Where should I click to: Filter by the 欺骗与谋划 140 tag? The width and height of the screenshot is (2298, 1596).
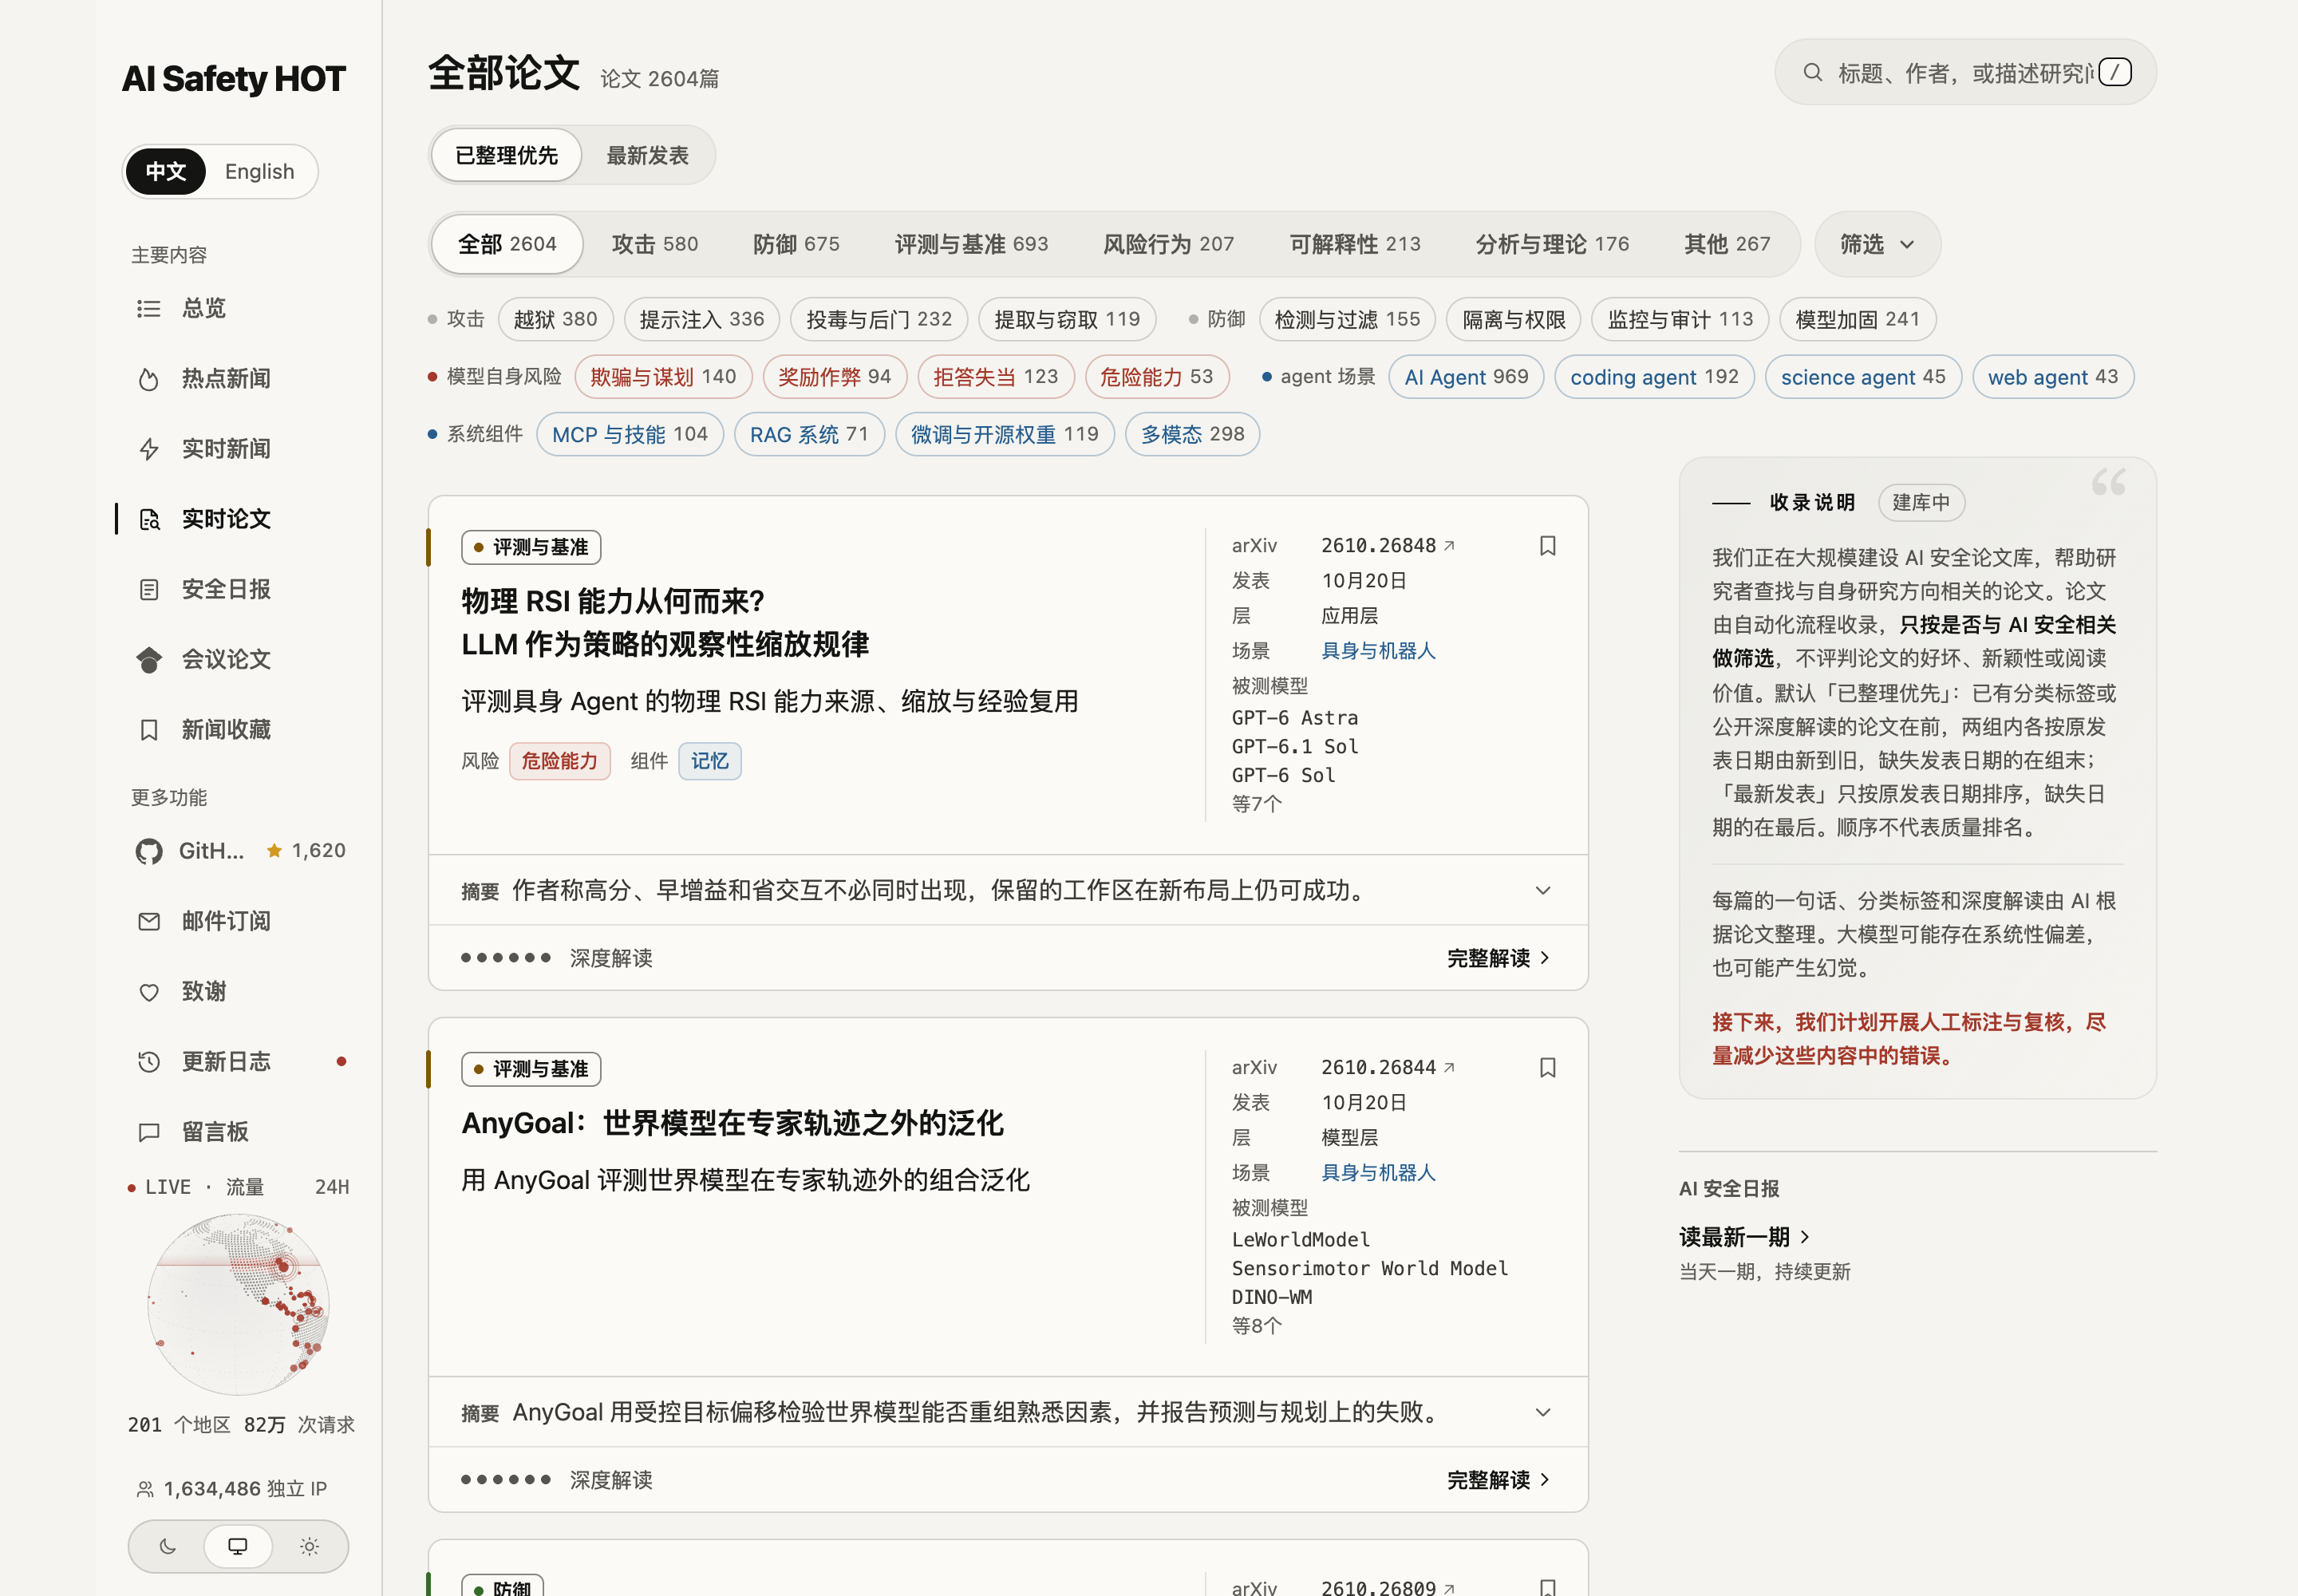pyautogui.click(x=663, y=377)
